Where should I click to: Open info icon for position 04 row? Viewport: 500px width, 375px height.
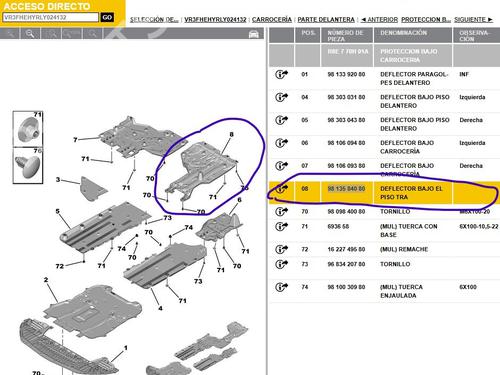(281, 97)
